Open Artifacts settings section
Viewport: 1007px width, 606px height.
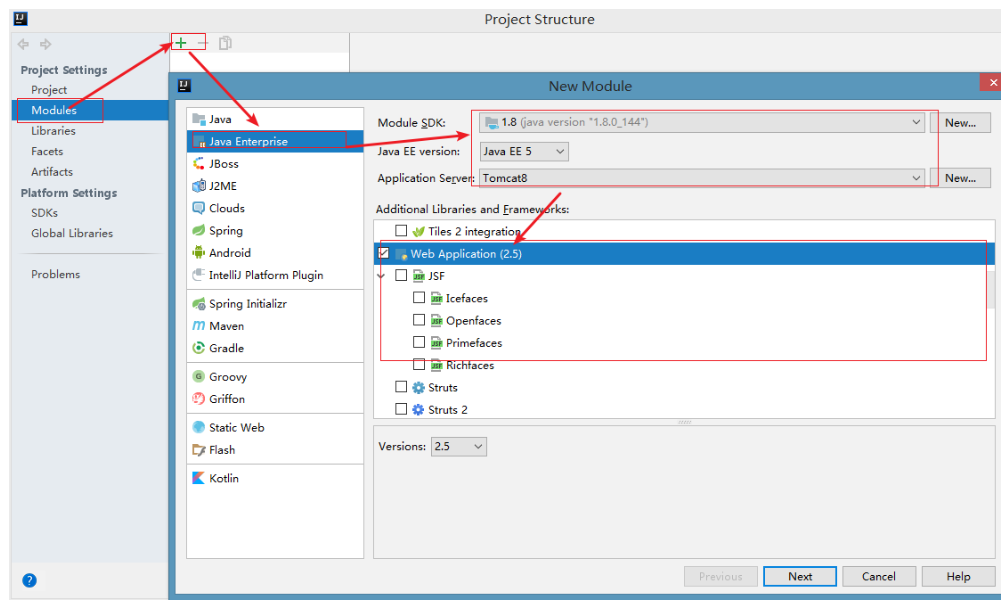(x=52, y=172)
